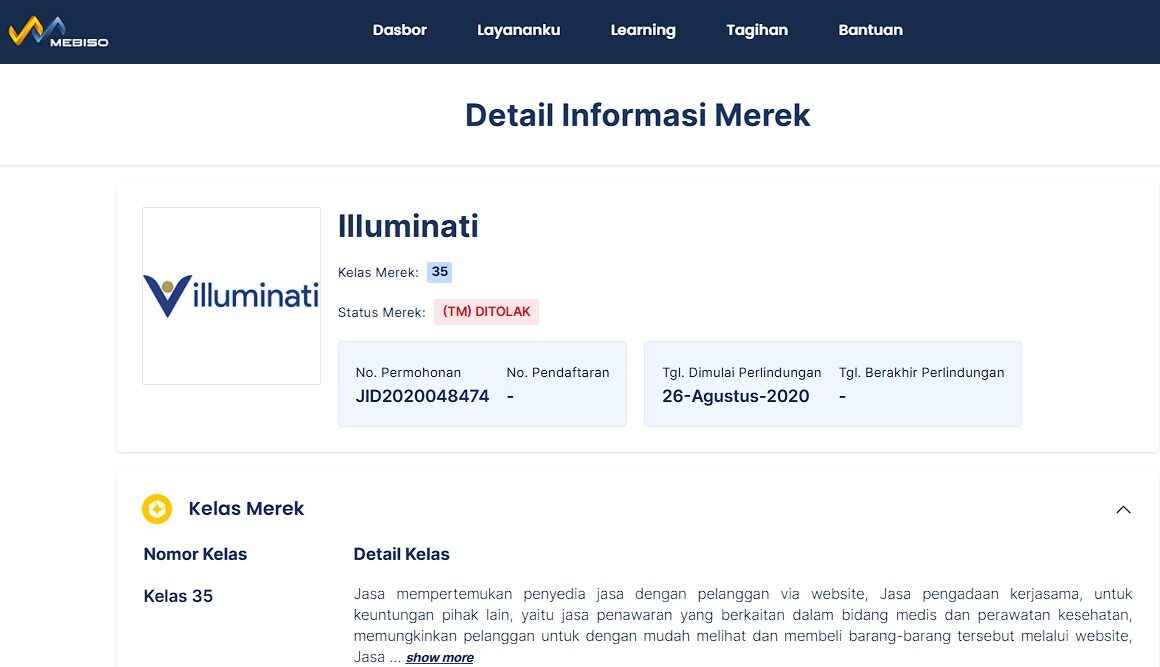Click the No. Pendaftaran label
This screenshot has width=1160, height=667.
(x=558, y=373)
